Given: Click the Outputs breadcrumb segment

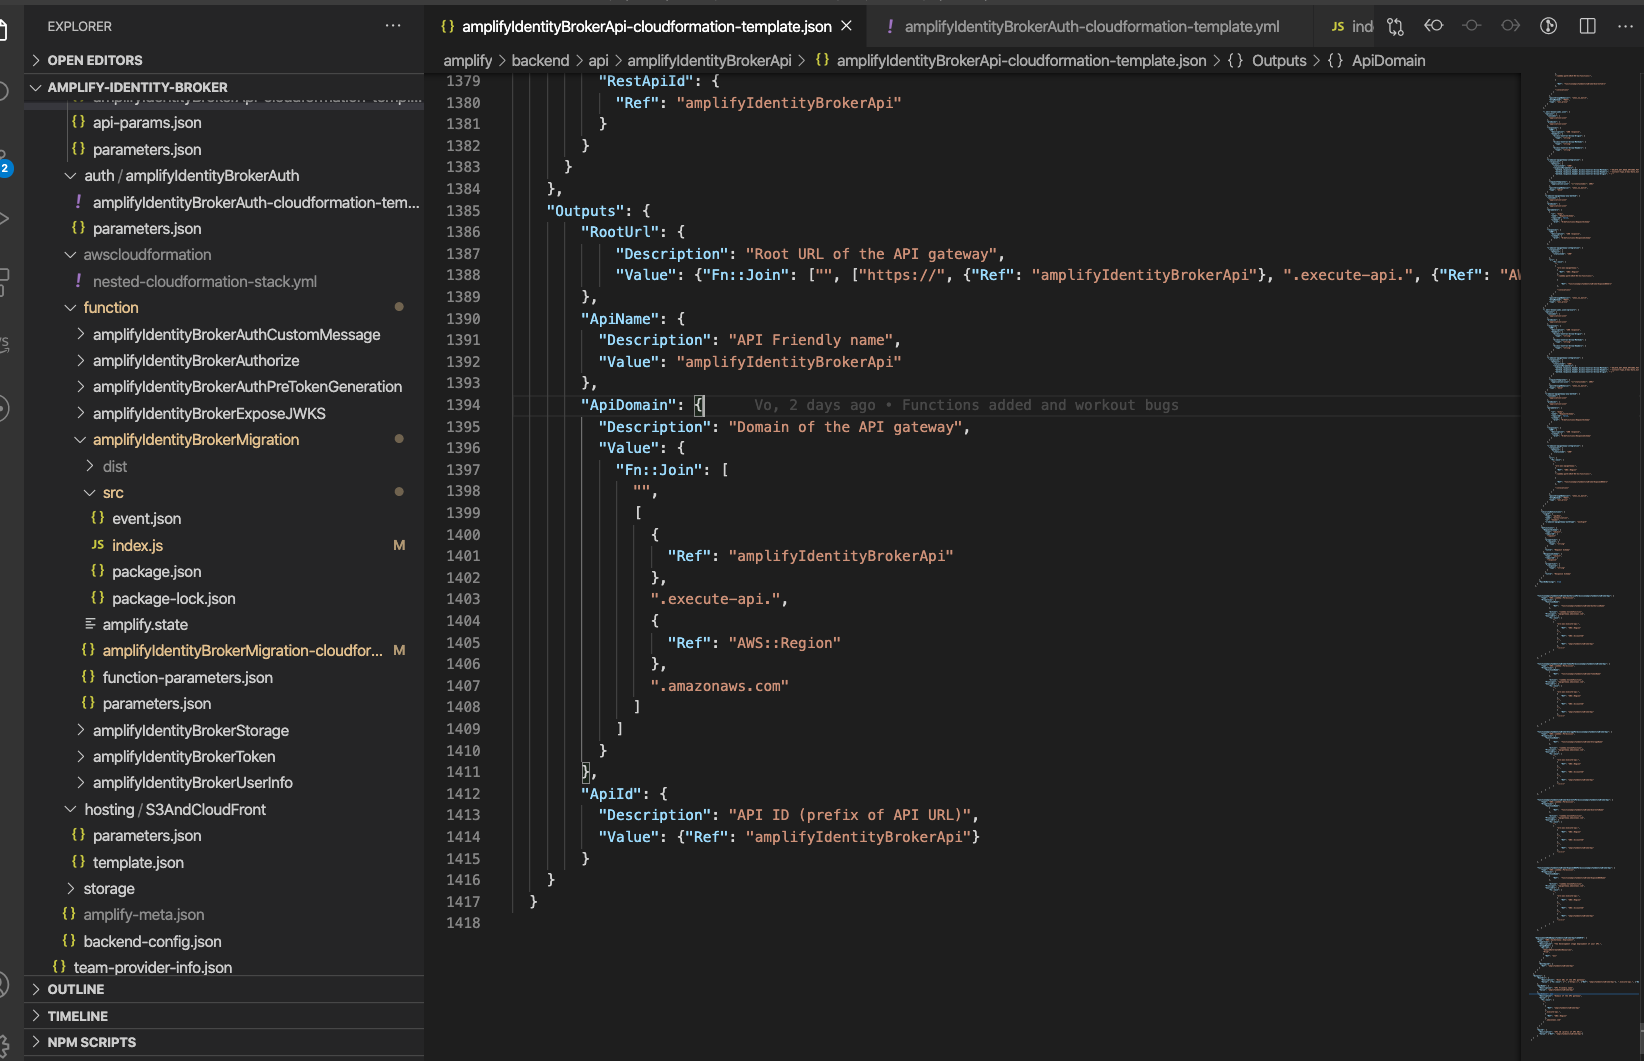Looking at the screenshot, I should [x=1279, y=60].
